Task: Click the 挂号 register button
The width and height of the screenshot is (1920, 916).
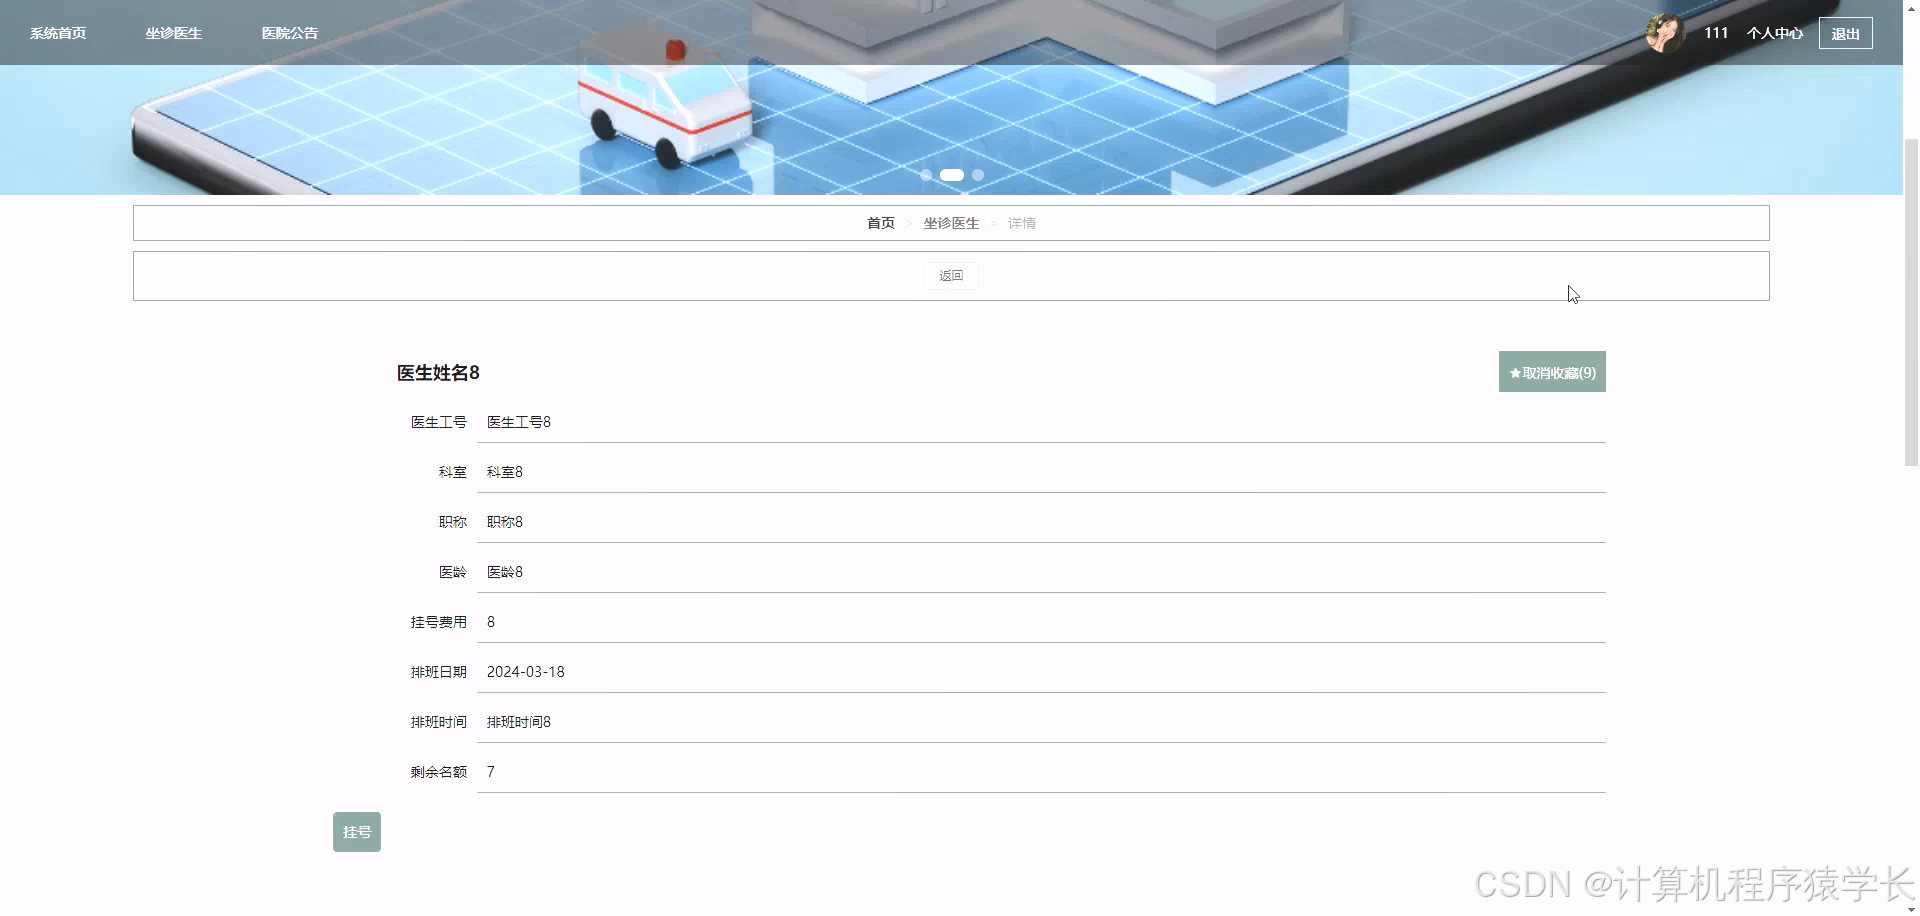Action: click(x=357, y=832)
